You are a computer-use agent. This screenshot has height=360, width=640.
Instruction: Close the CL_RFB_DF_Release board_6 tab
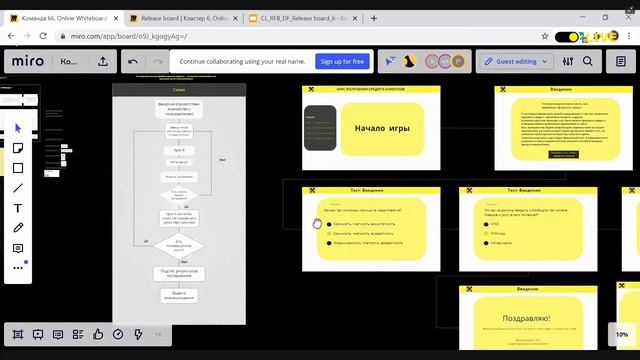tap(355, 18)
